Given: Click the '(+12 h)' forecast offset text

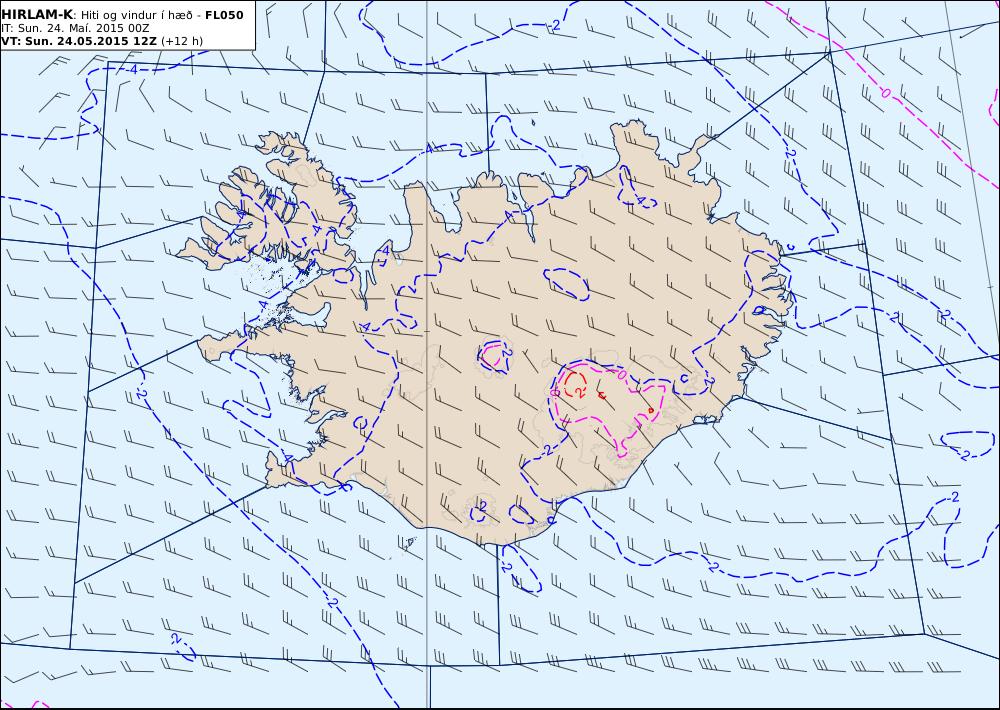Looking at the screenshot, I should (x=182, y=41).
